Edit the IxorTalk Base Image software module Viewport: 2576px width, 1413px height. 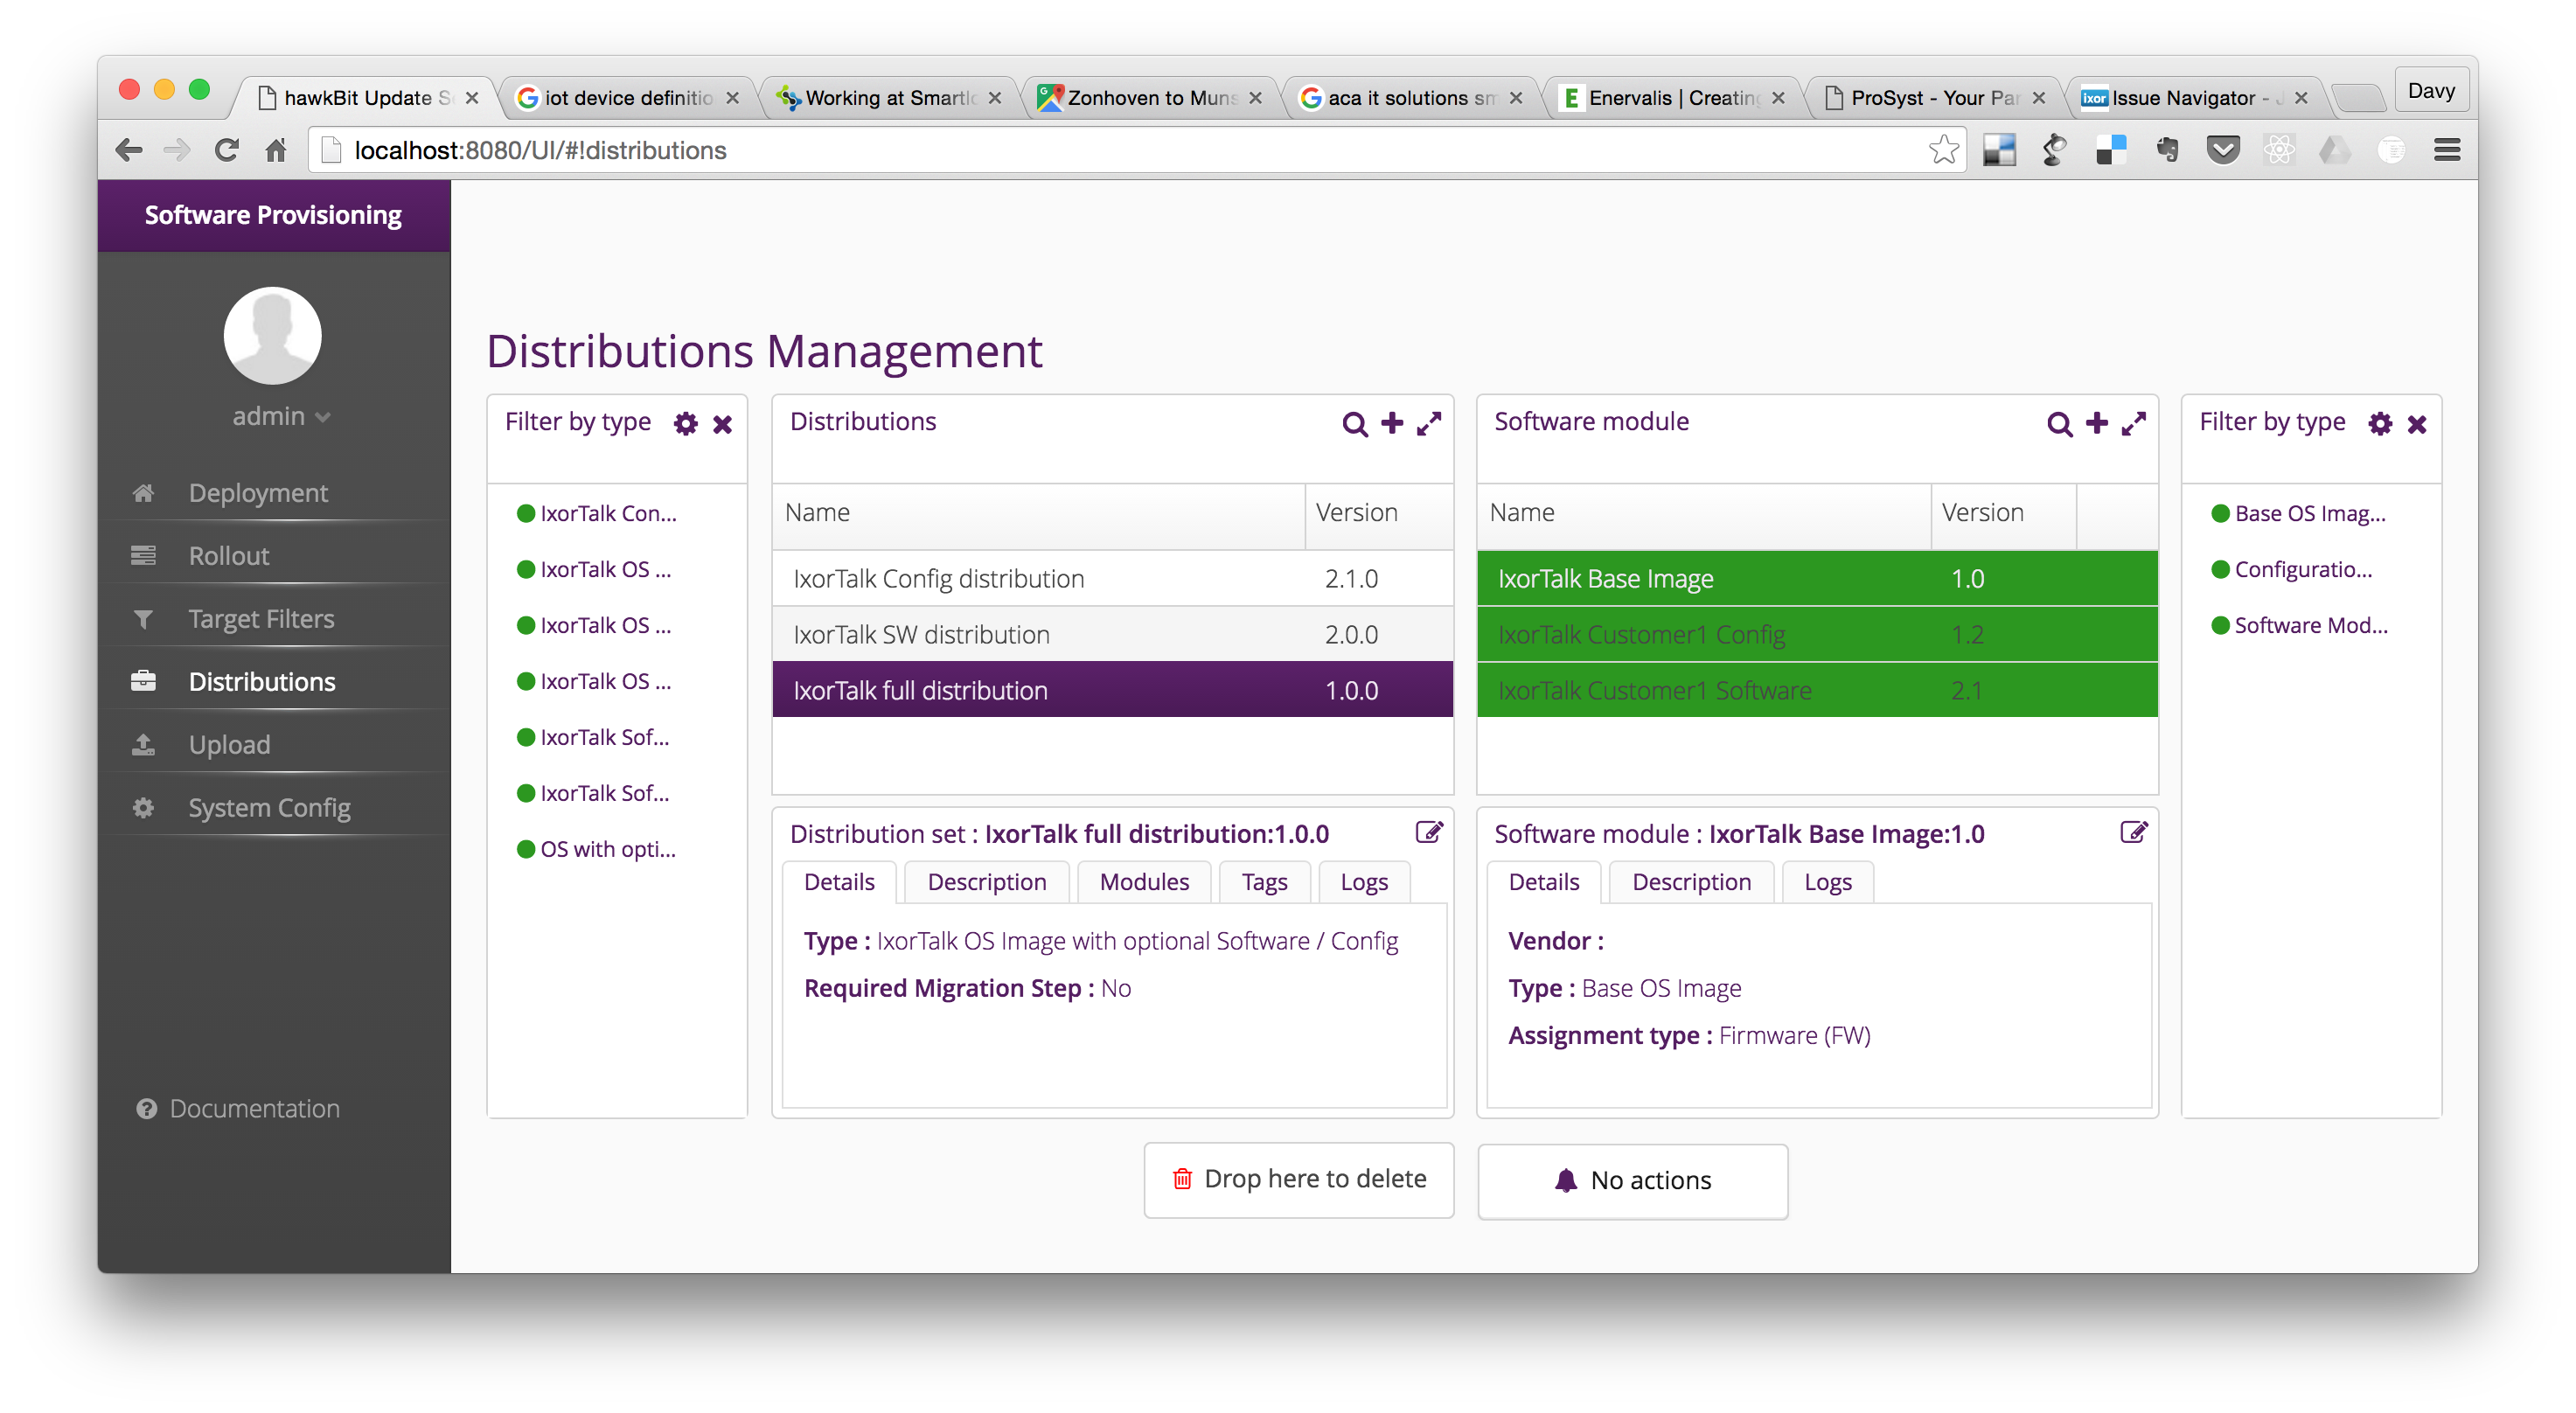(2133, 832)
